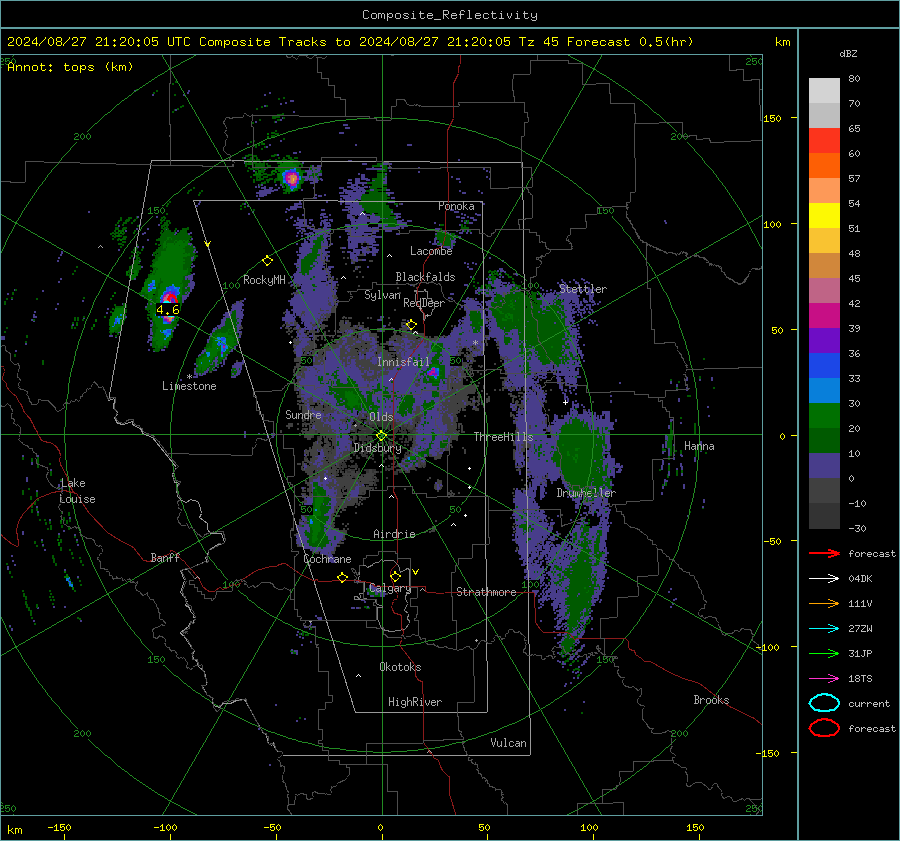The width and height of the screenshot is (900, 841).
Task: Click the HighRiver label
Action: 414,702
